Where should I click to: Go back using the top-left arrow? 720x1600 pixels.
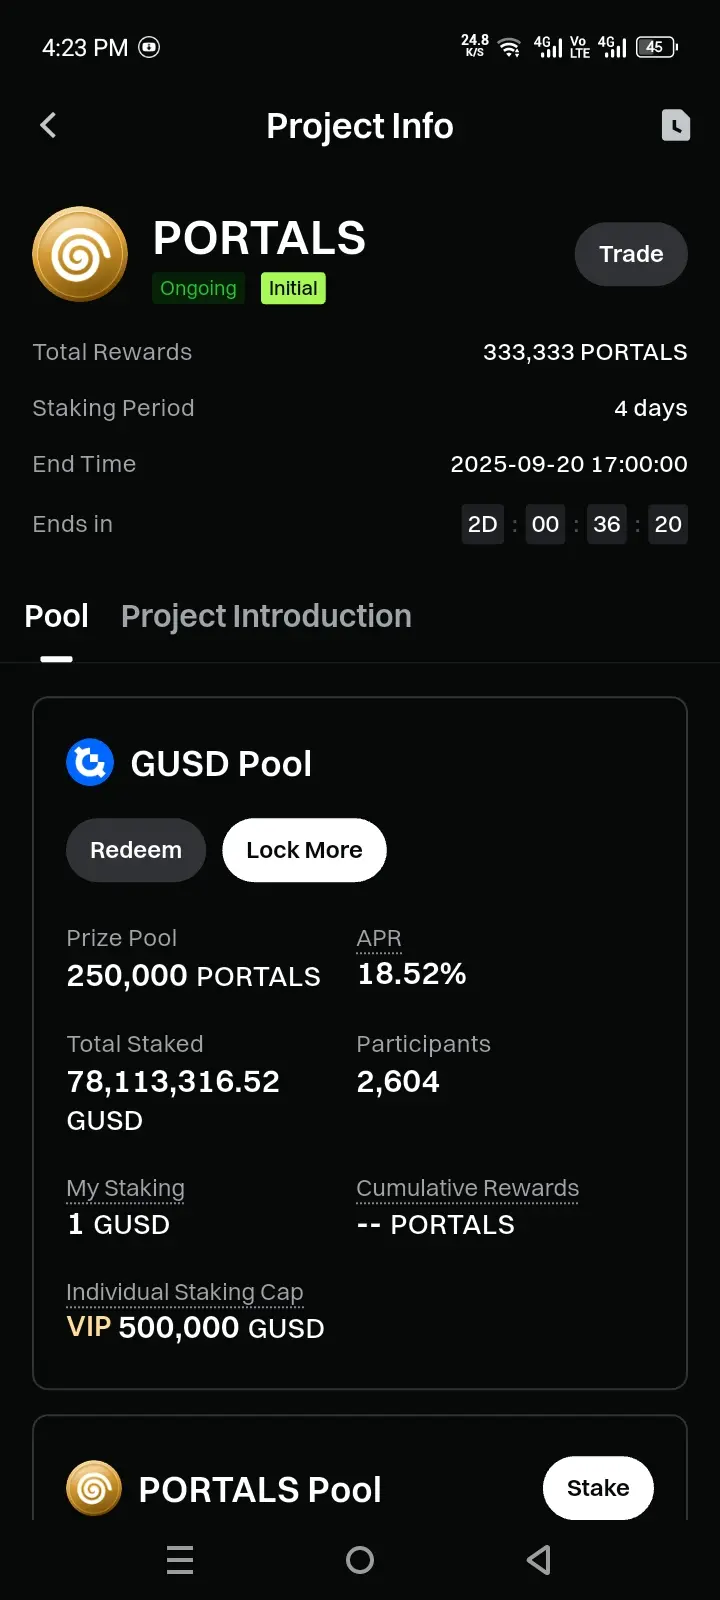tap(48, 125)
